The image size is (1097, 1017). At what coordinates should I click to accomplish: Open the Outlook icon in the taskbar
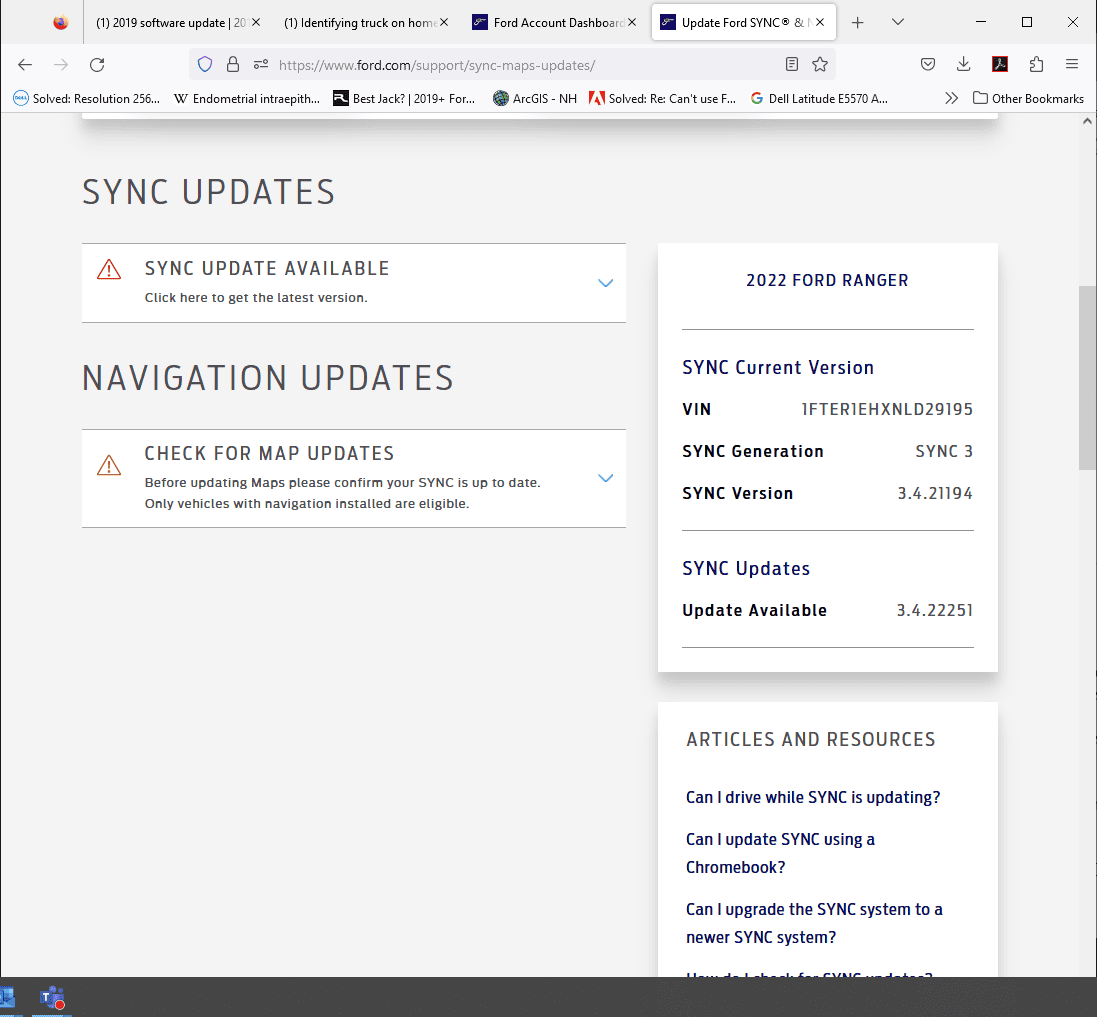point(8,998)
